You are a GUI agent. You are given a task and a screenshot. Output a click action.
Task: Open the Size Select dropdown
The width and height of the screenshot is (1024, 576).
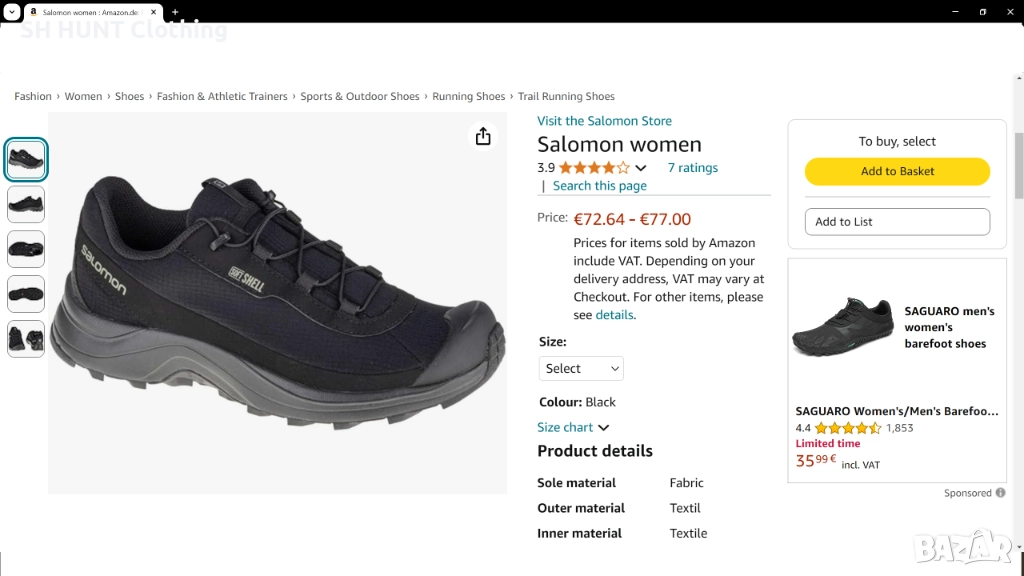coord(581,369)
